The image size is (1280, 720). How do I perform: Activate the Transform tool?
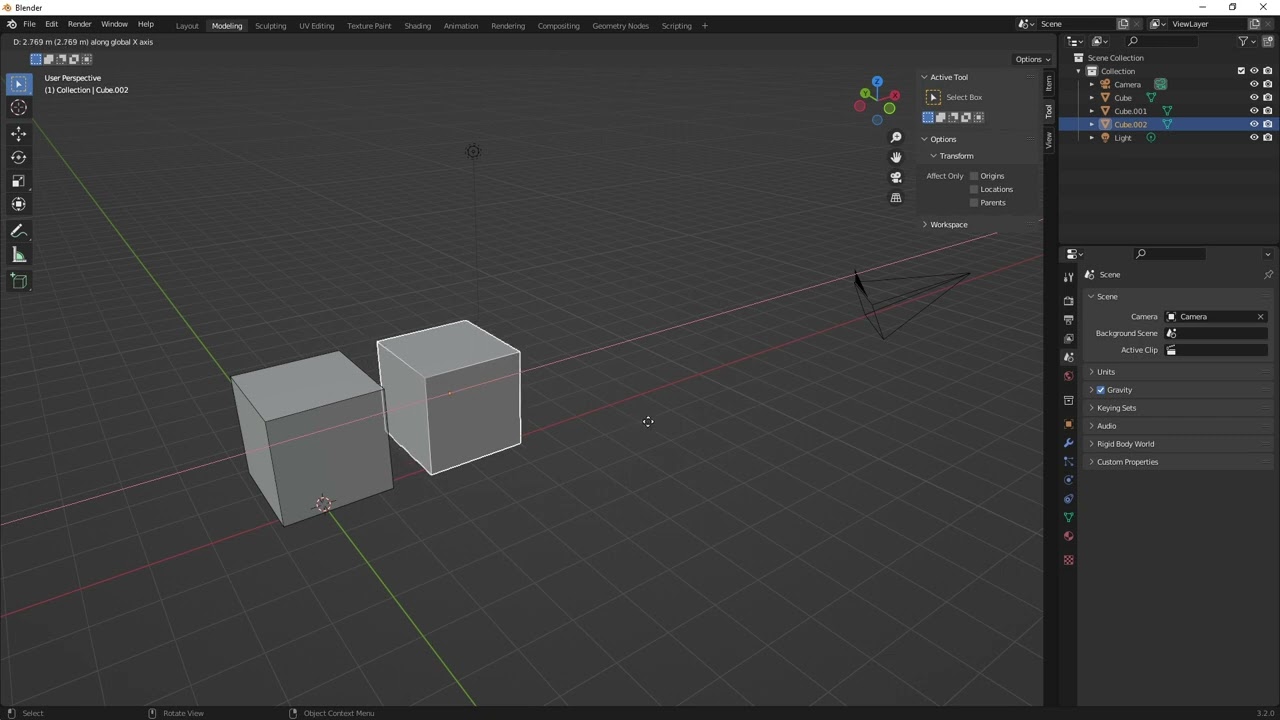point(18,204)
